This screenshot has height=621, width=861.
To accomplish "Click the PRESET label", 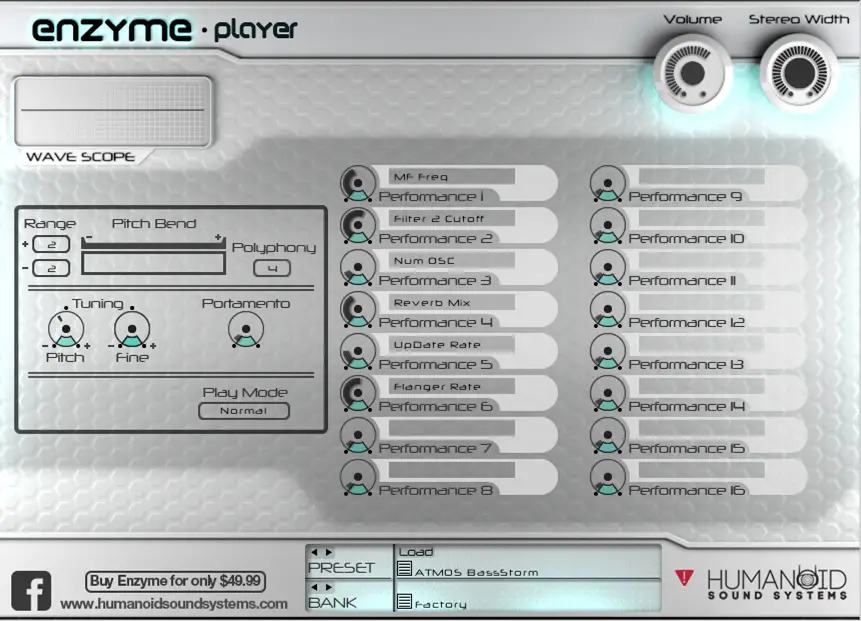I will (341, 568).
